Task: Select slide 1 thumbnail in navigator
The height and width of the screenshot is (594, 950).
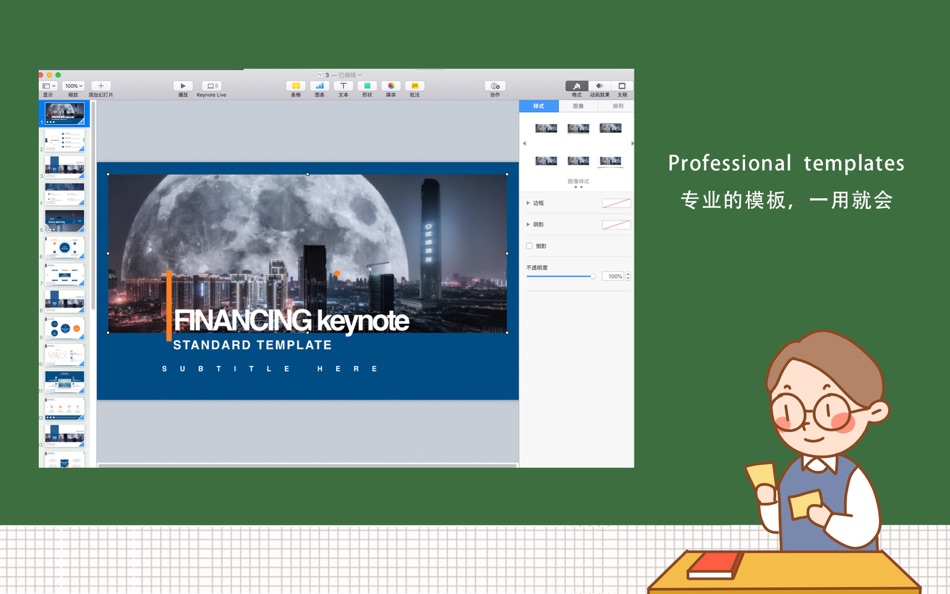Action: pyautogui.click(x=64, y=113)
